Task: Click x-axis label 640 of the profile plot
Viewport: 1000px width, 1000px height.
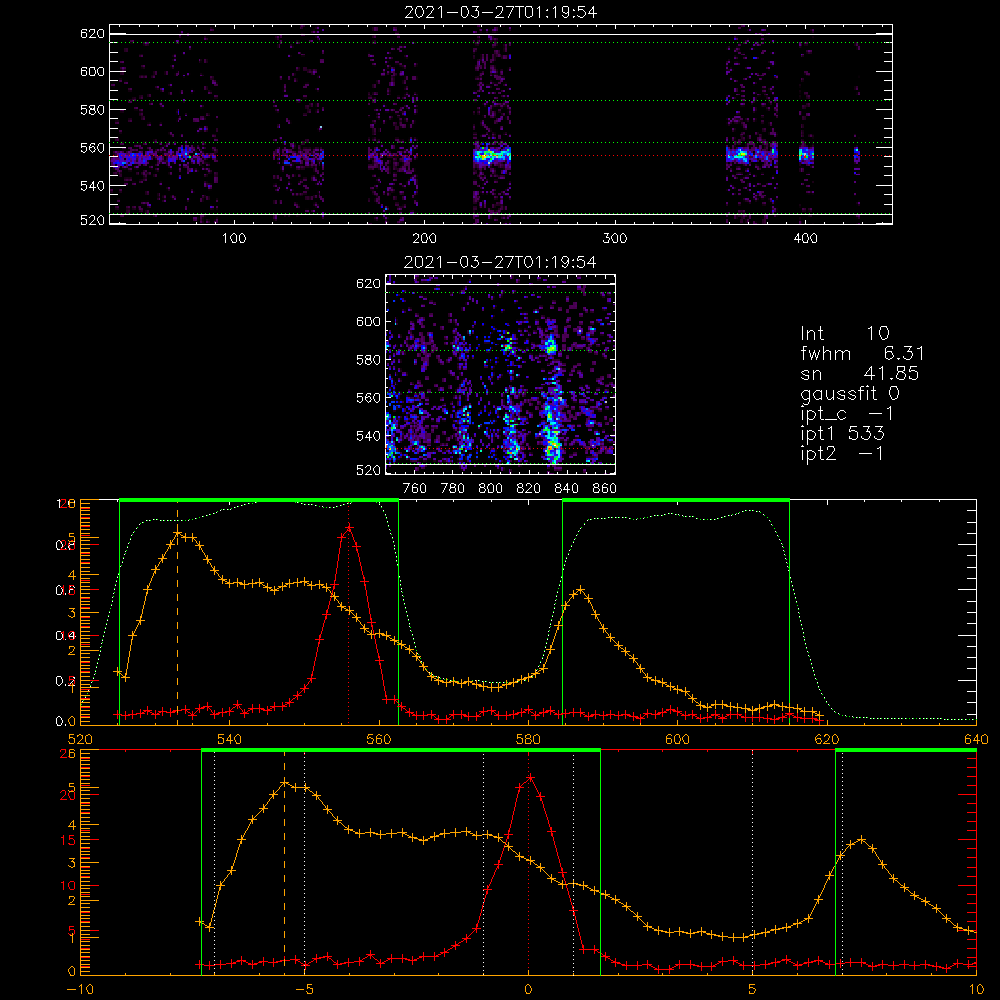Action: pos(976,740)
